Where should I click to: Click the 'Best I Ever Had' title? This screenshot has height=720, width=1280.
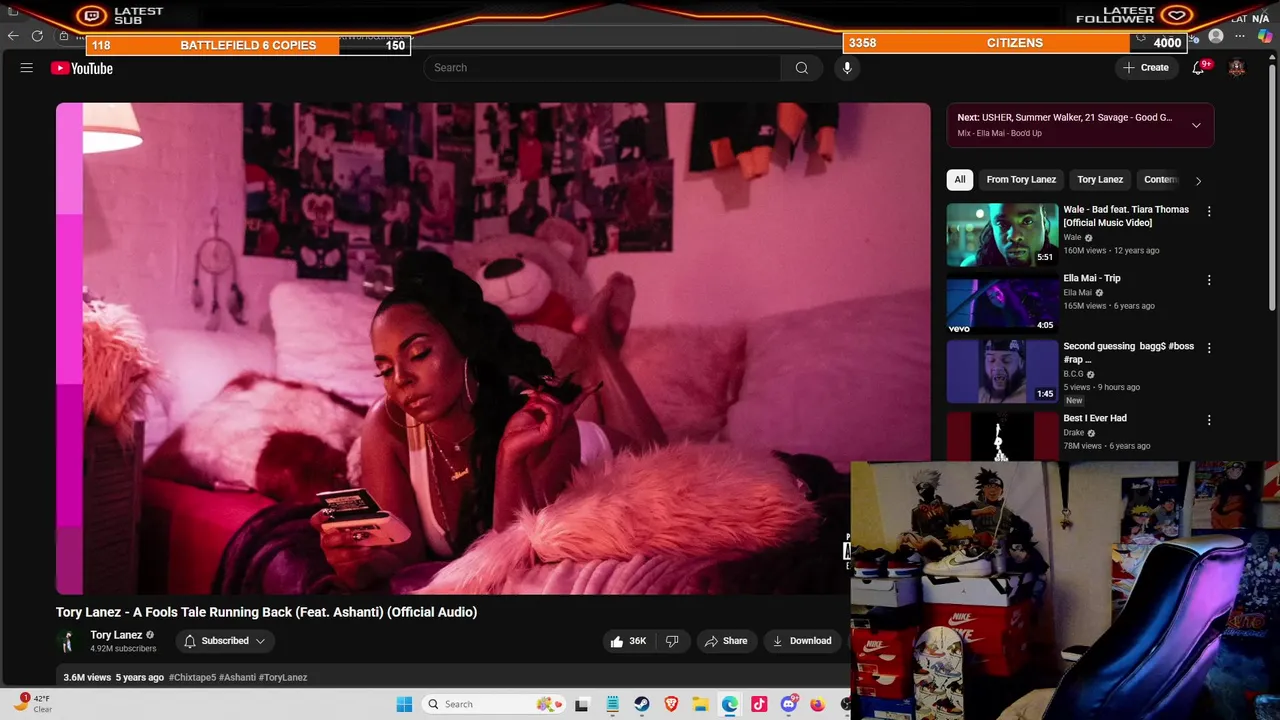point(1095,418)
